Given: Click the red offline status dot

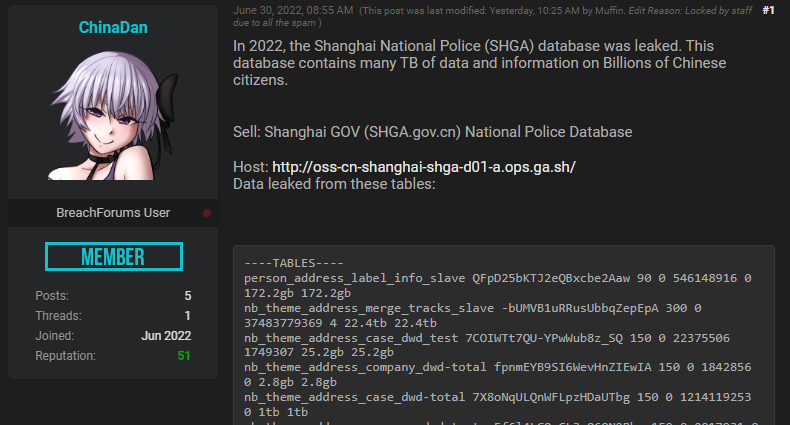Looking at the screenshot, I should tap(207, 213).
